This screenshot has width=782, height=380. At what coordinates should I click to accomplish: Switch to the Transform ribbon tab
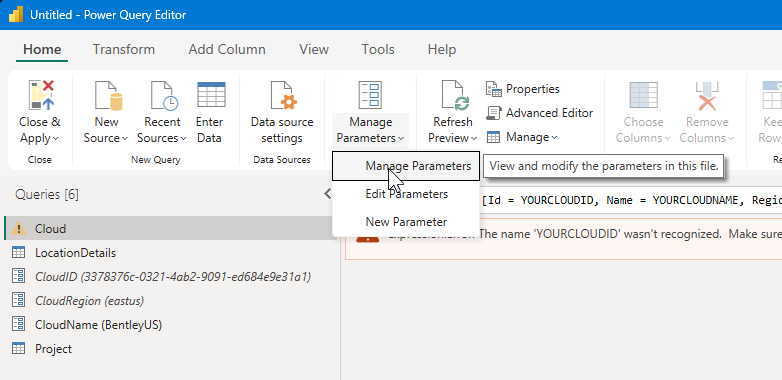(124, 49)
